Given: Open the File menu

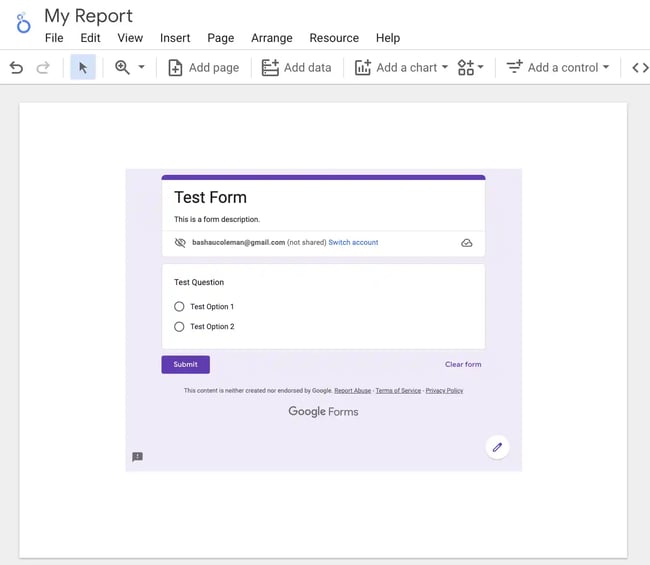Looking at the screenshot, I should coord(54,38).
